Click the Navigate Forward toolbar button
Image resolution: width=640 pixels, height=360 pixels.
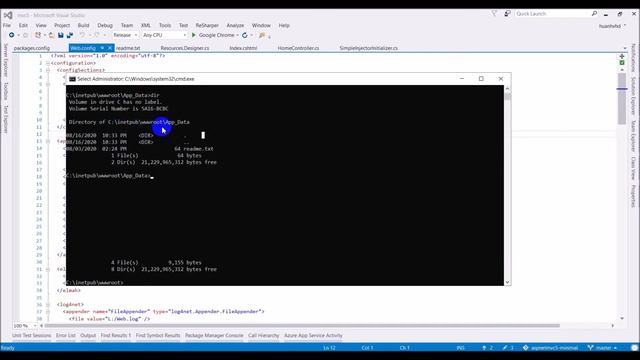tap(25, 35)
